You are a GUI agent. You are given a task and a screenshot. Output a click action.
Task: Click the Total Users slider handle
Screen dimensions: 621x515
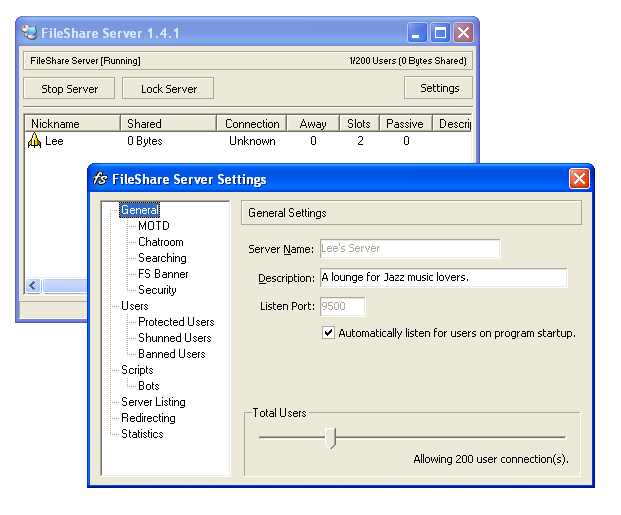coord(333,438)
